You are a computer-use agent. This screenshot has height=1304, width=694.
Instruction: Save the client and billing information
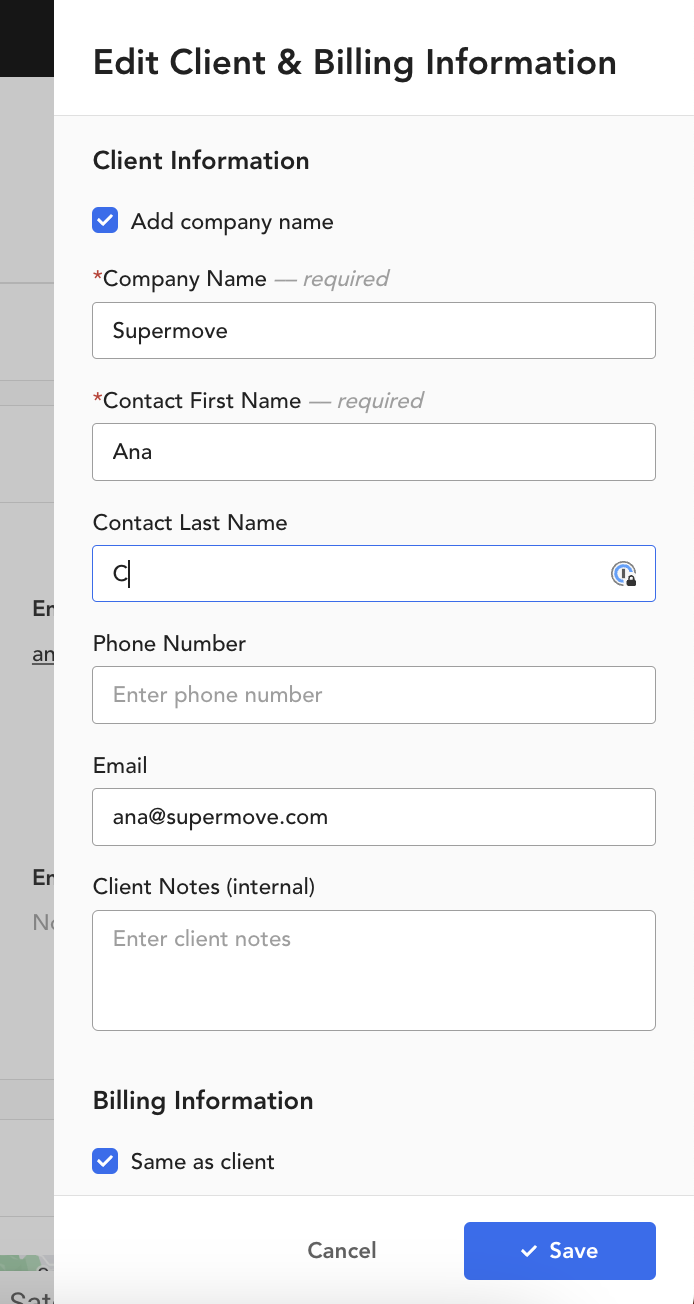560,1251
